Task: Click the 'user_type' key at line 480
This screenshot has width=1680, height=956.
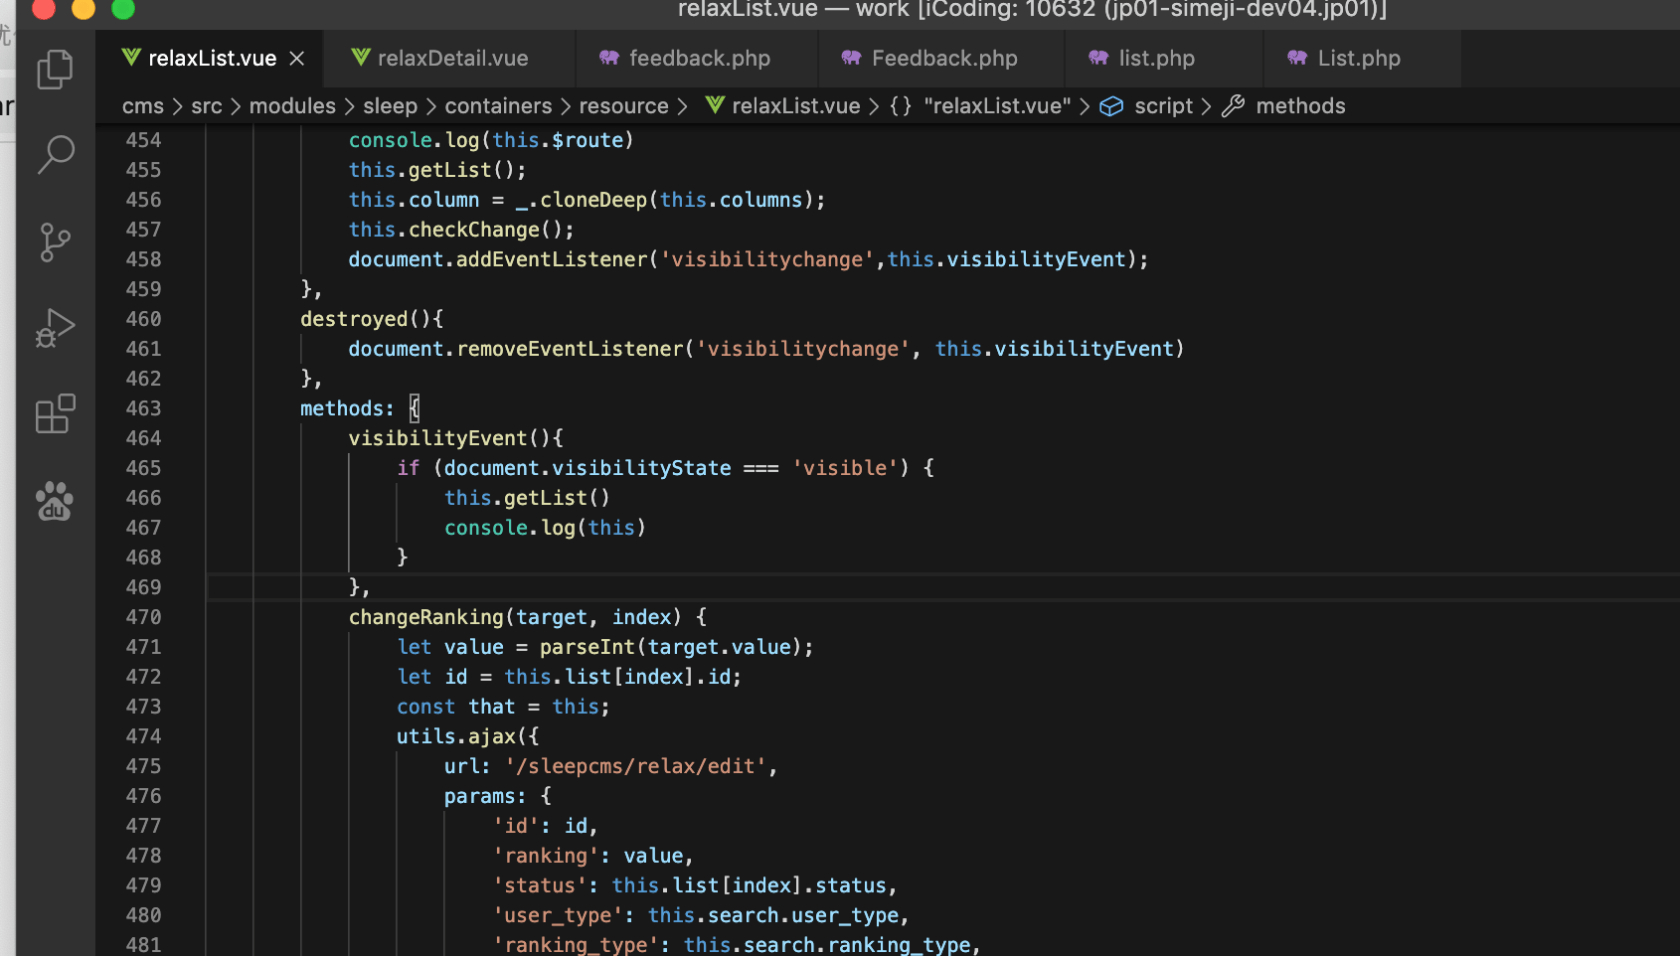Action: pos(558,916)
